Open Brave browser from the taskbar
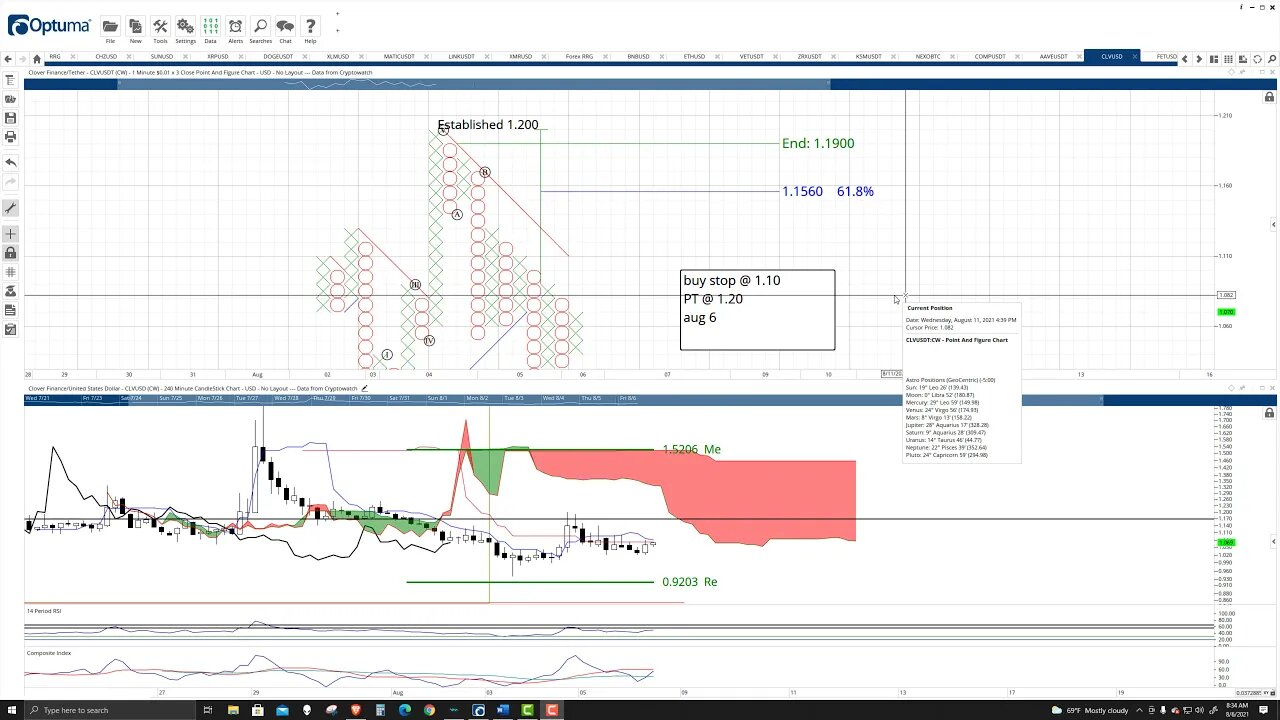The width and height of the screenshot is (1280, 720). click(355, 710)
